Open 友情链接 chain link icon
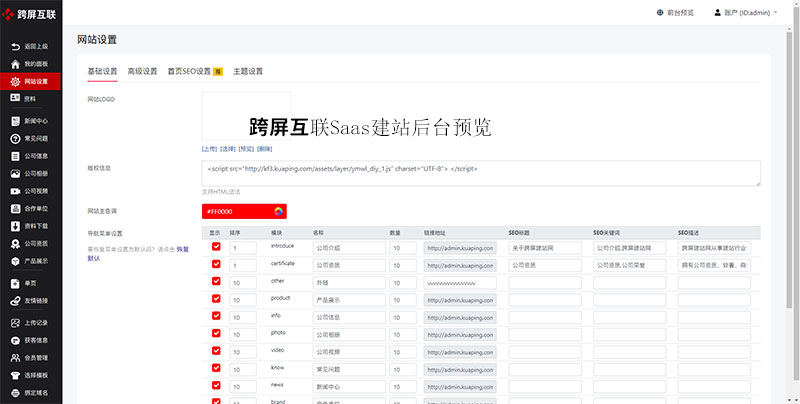The height and width of the screenshot is (404, 800). (x=15, y=301)
